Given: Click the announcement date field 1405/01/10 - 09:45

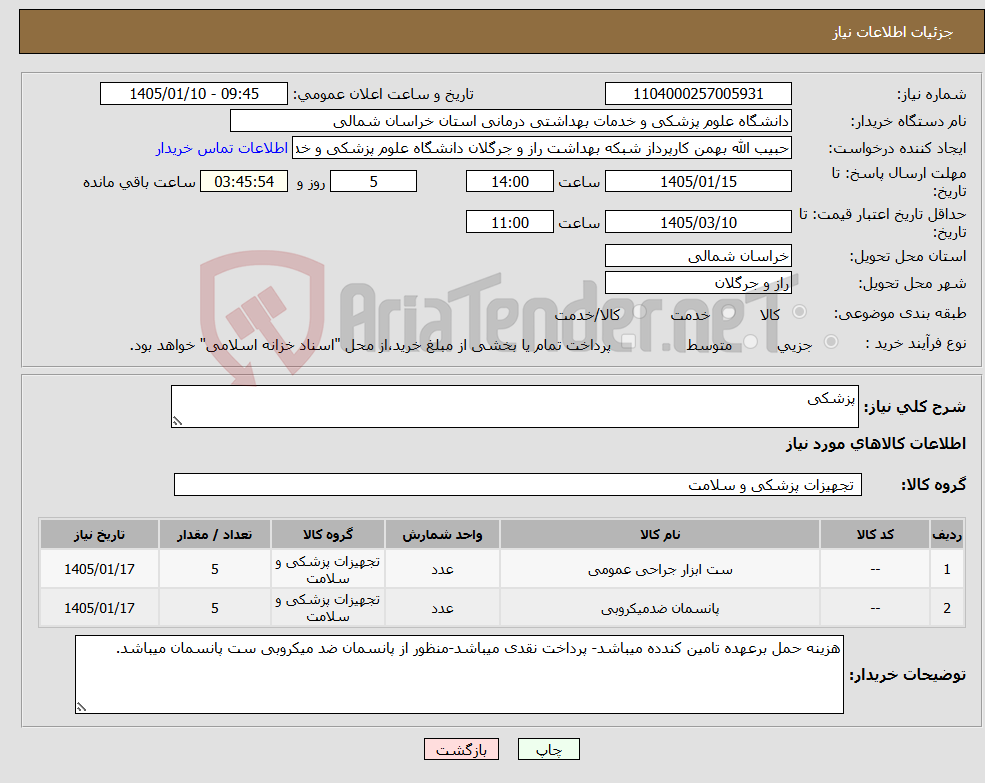Looking at the screenshot, I should point(193,94).
